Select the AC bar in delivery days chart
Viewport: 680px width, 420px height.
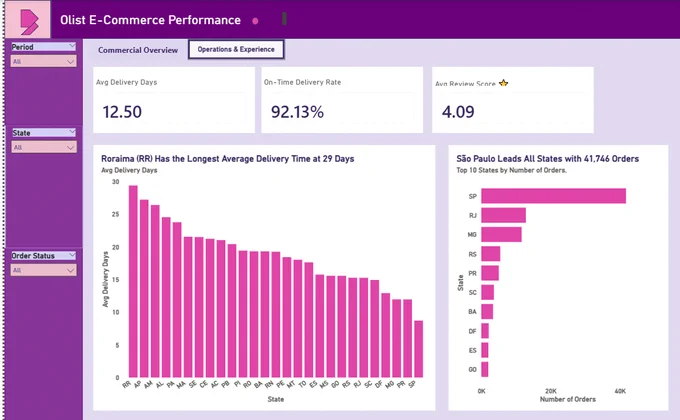tap(221, 309)
